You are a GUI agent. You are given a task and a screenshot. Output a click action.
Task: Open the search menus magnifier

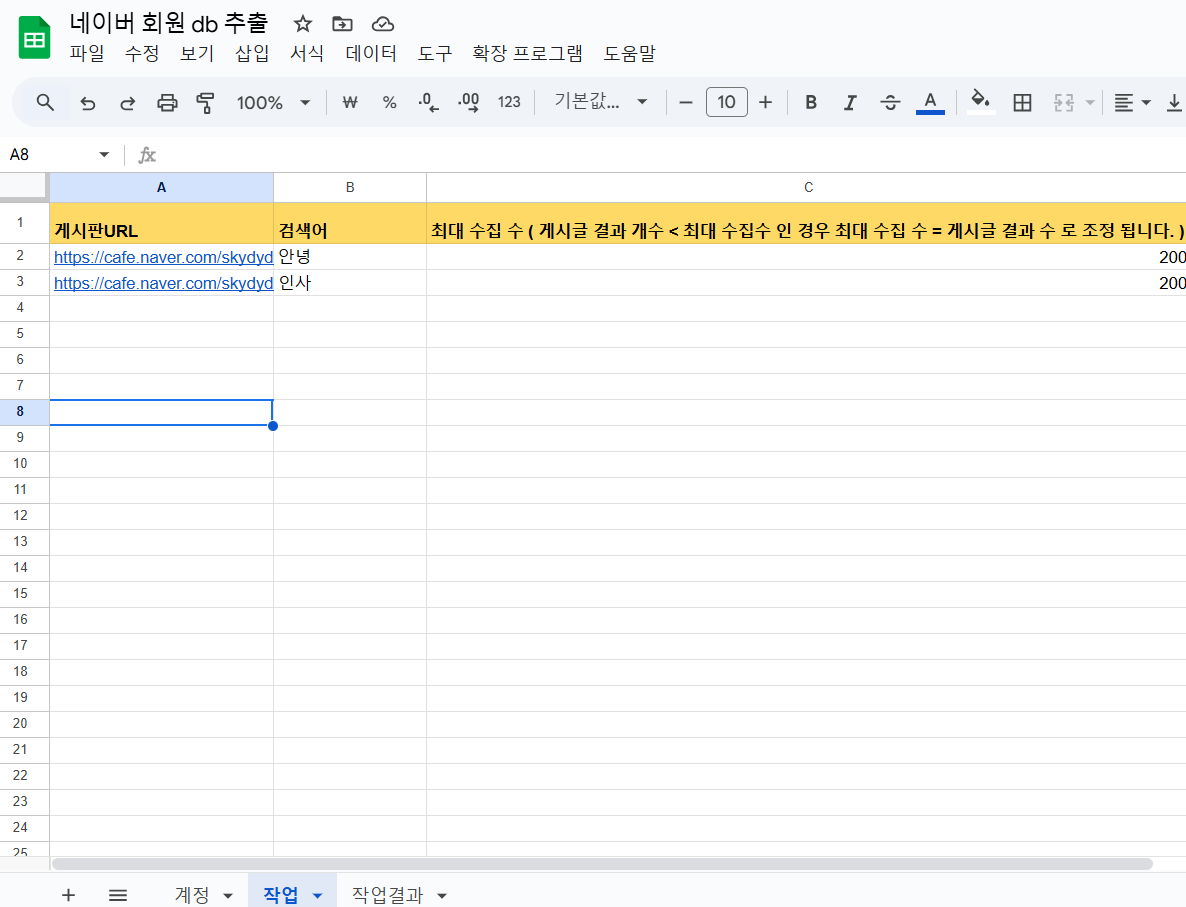point(45,102)
